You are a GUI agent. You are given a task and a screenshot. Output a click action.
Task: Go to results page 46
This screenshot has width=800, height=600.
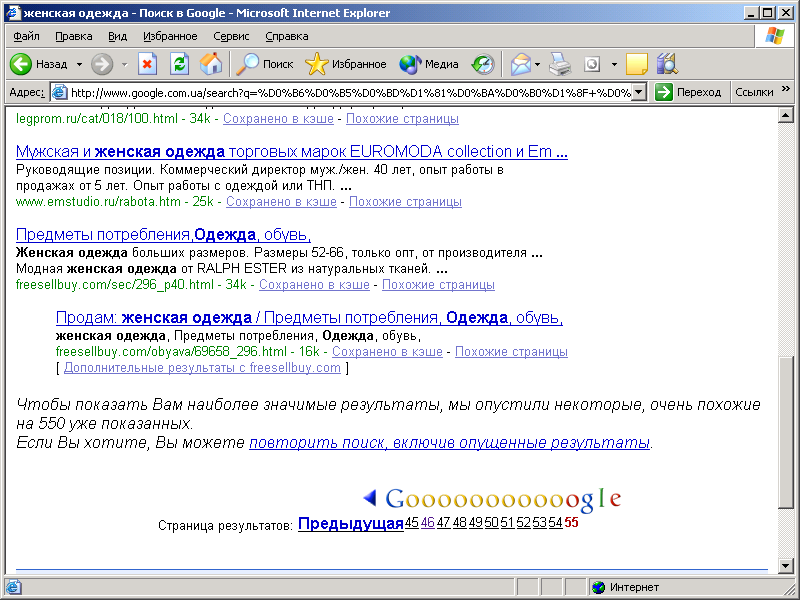pos(428,522)
